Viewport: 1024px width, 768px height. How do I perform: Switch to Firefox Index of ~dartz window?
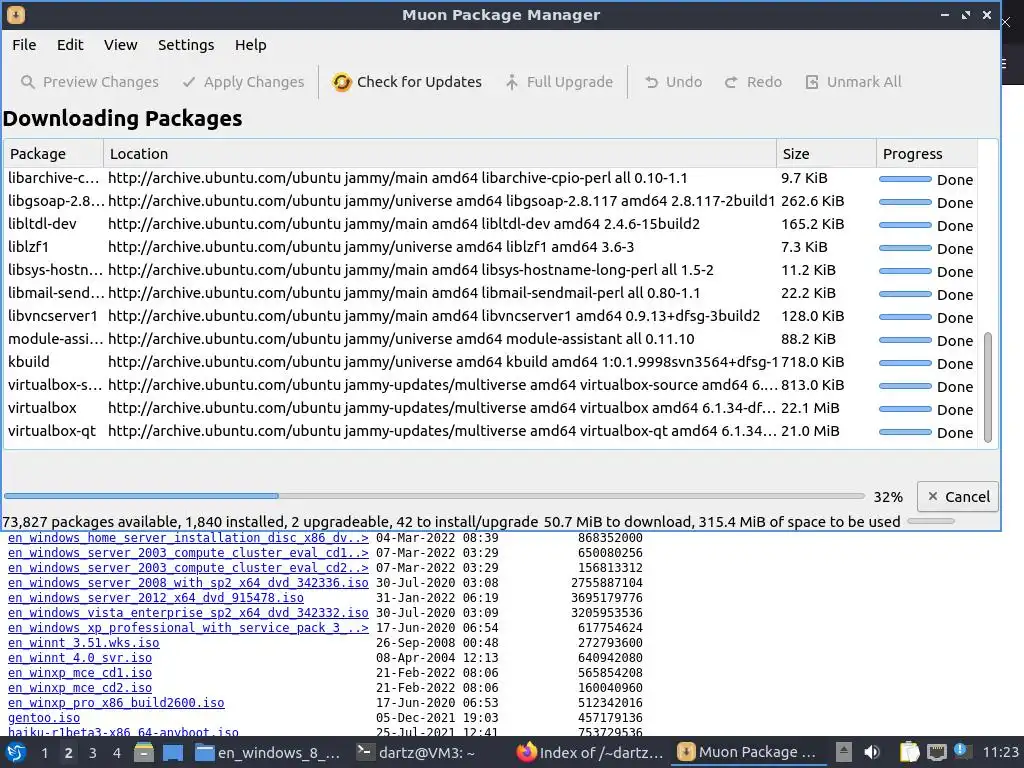590,752
